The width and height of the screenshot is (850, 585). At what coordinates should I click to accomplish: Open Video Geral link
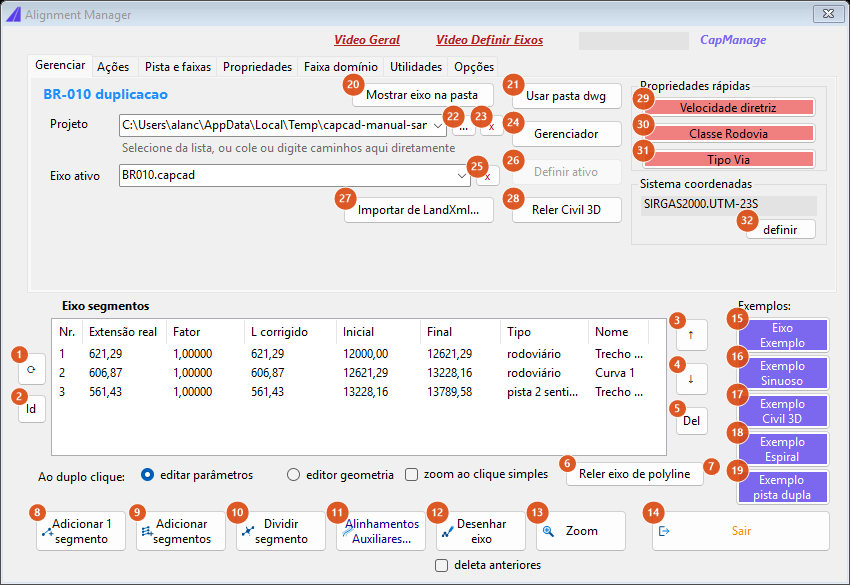[367, 40]
